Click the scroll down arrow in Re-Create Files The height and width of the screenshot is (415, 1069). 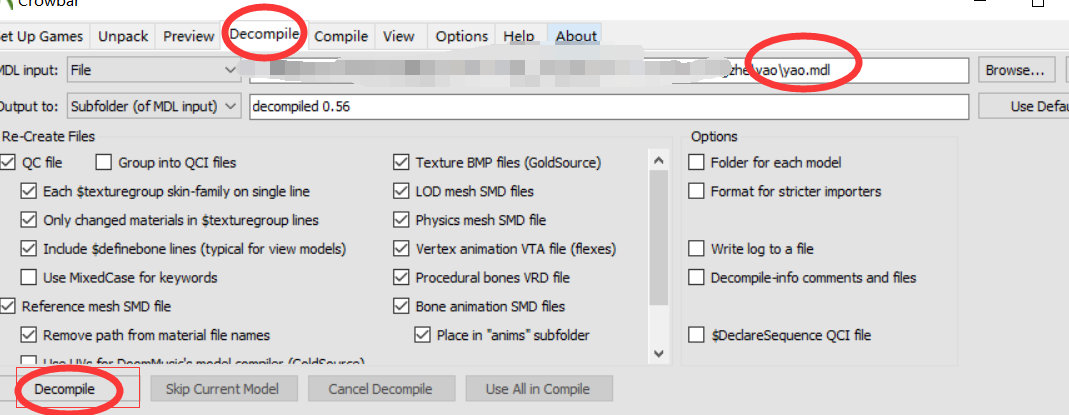pos(659,353)
